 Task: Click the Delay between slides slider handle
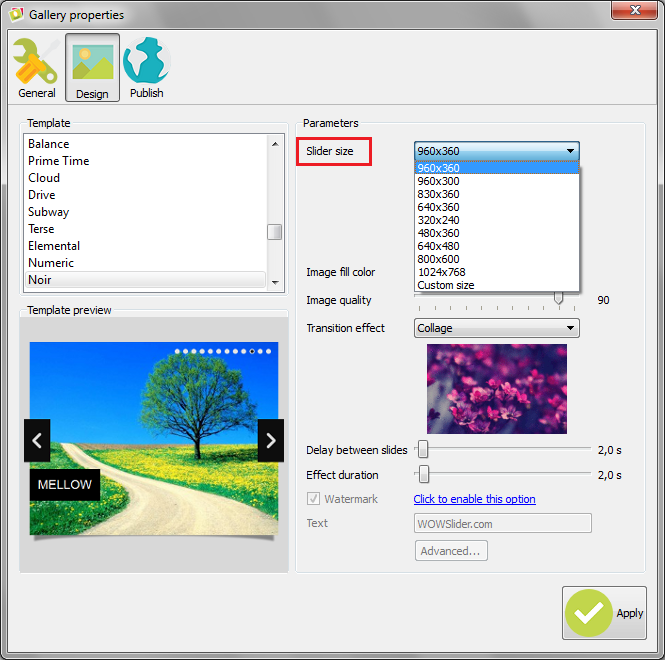point(423,449)
